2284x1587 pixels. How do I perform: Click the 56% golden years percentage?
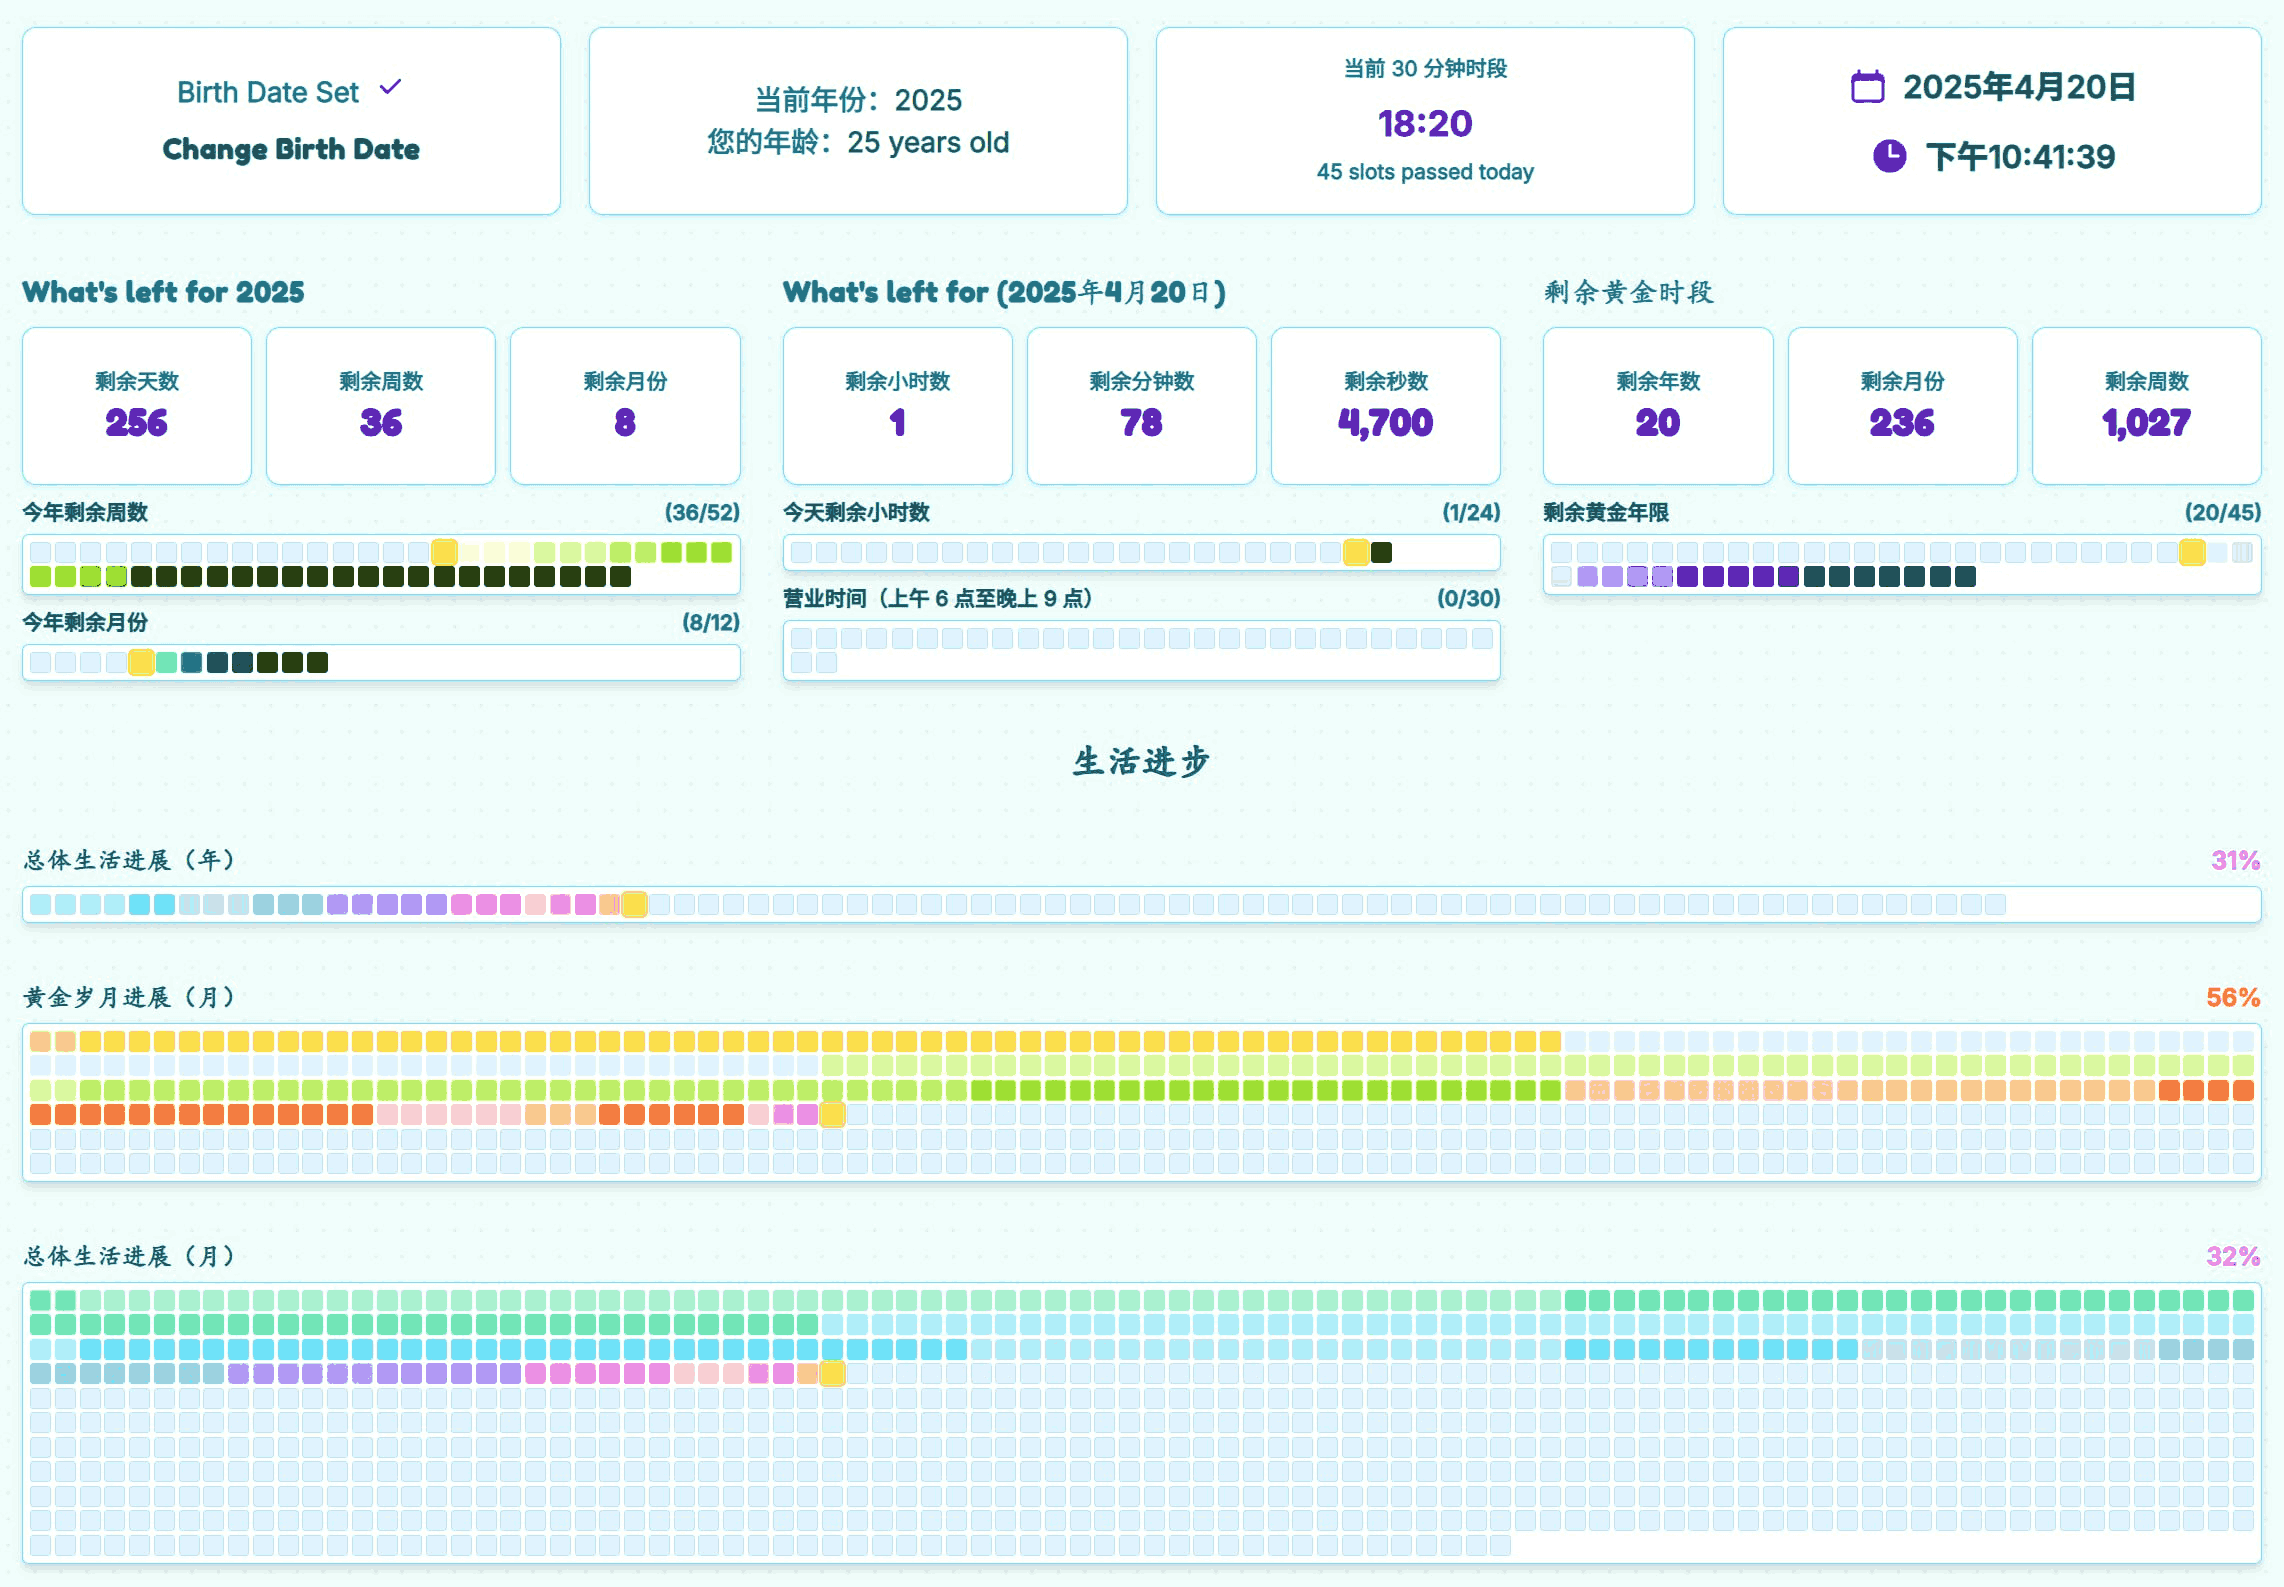[2232, 997]
